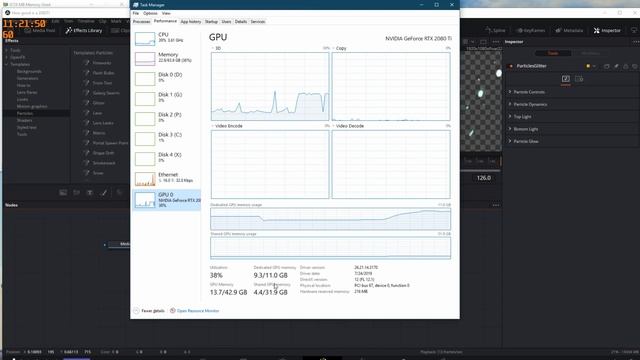Select GPU 0 performance item
The width and height of the screenshot is (640, 360).
pos(167,200)
